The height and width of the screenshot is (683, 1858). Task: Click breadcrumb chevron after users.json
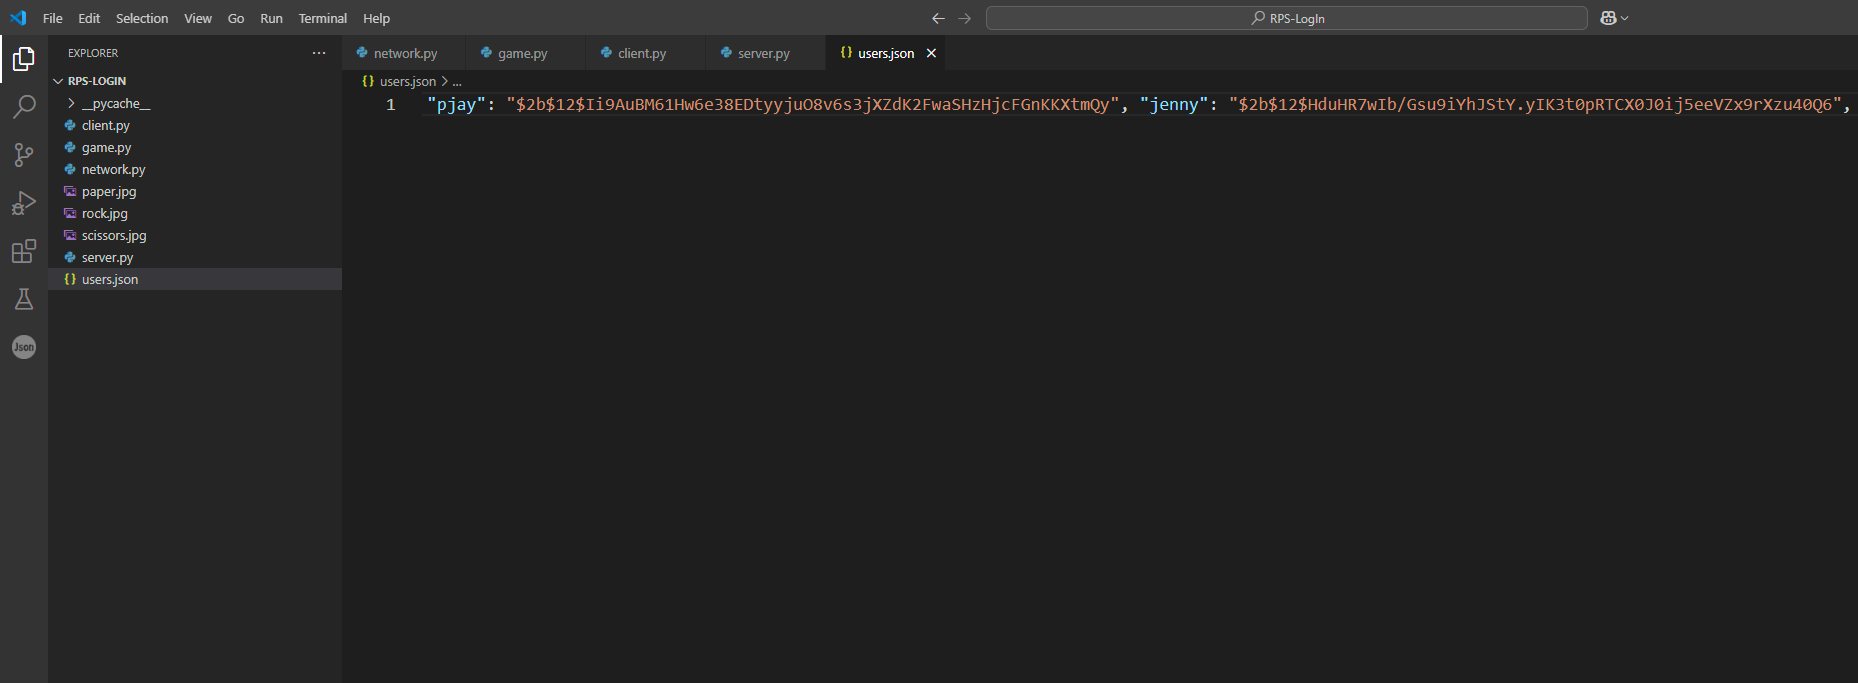coord(444,81)
